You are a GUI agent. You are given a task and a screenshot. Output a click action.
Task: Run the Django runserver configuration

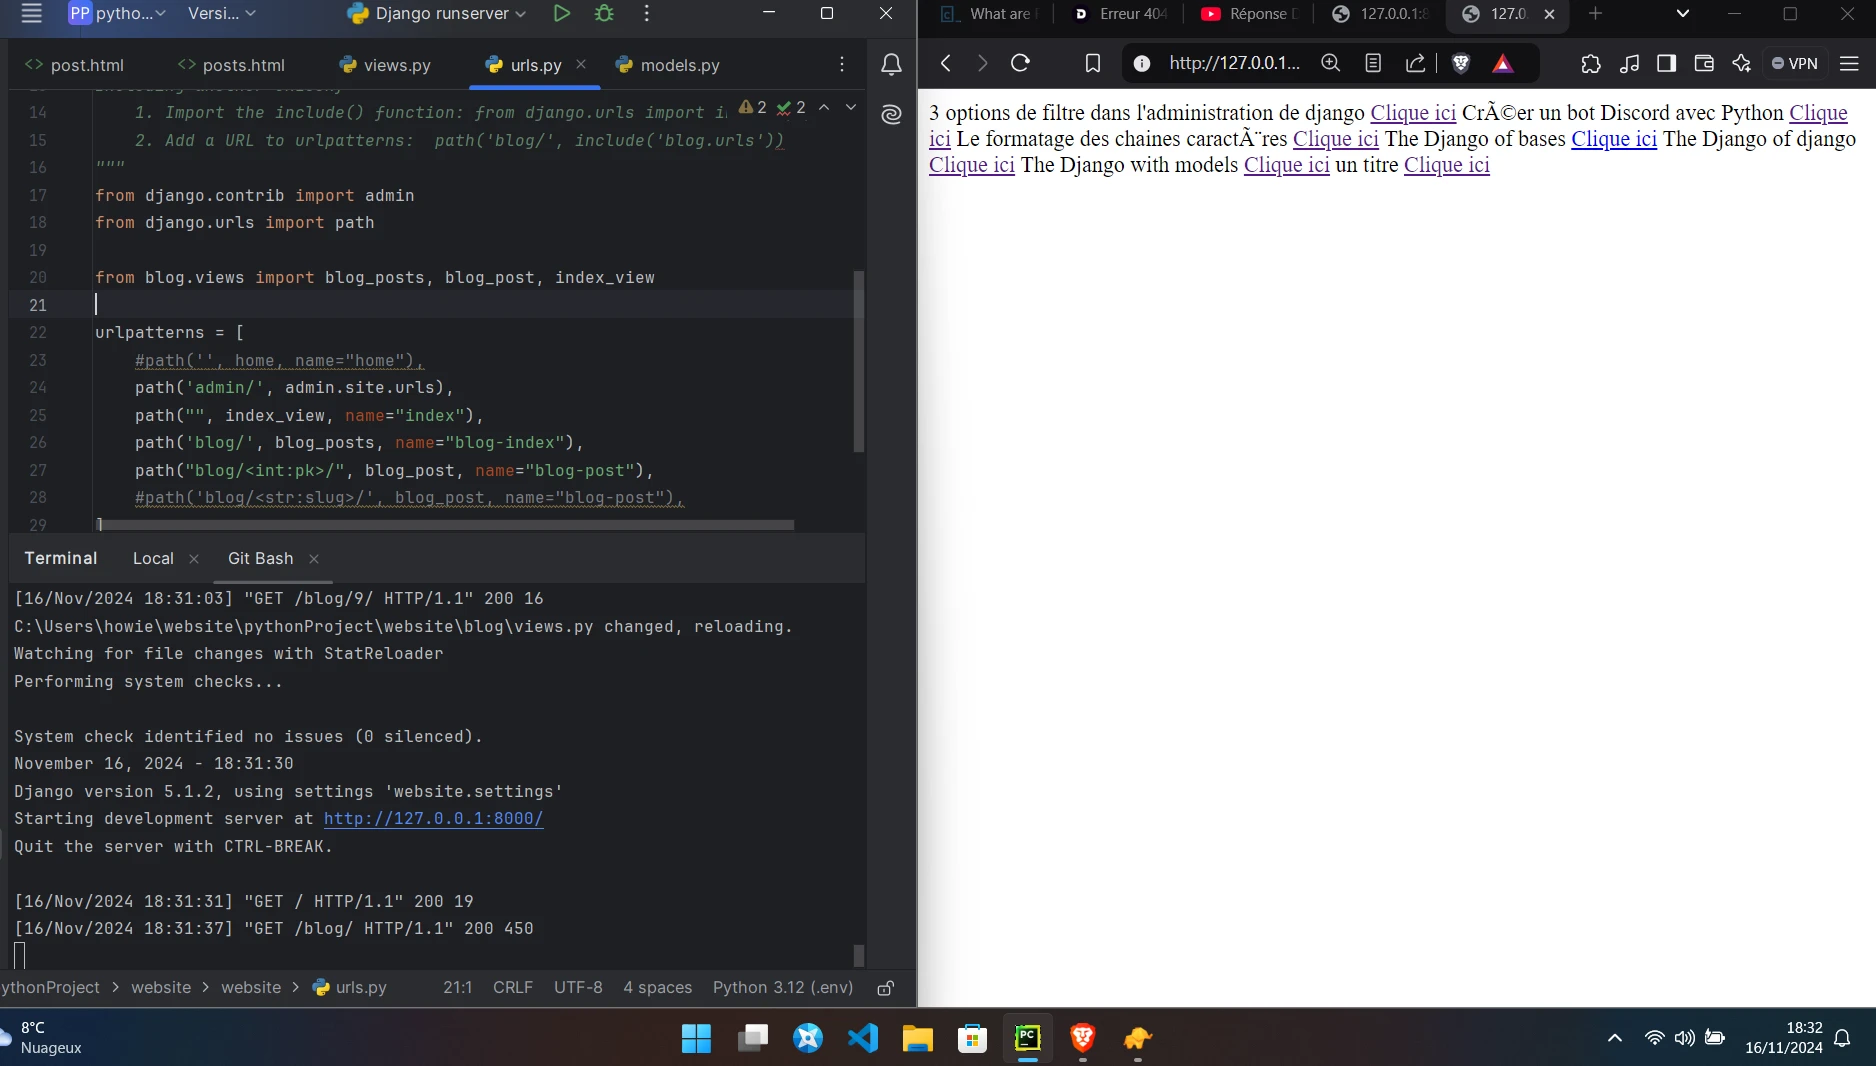561,14
